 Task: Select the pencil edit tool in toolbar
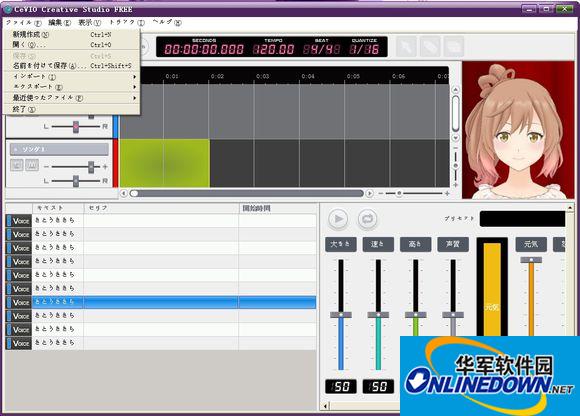click(x=430, y=47)
